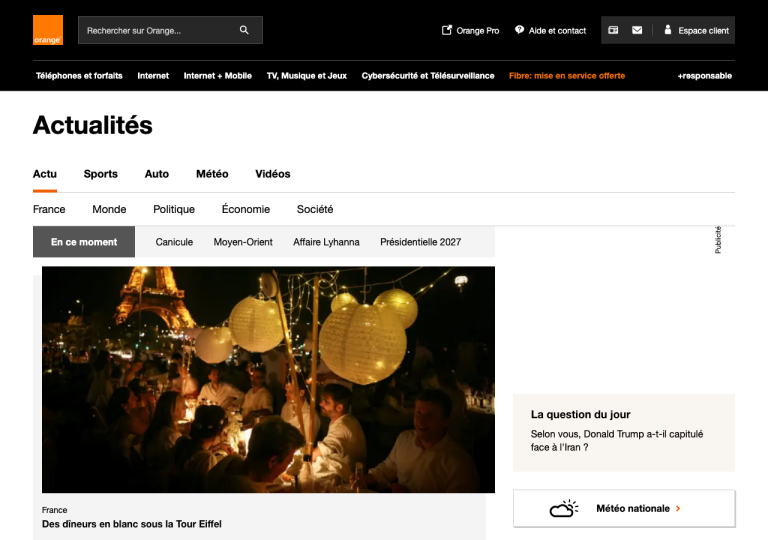Click the Donald Trump Iran question text
The height and width of the screenshot is (540, 768).
(617, 441)
